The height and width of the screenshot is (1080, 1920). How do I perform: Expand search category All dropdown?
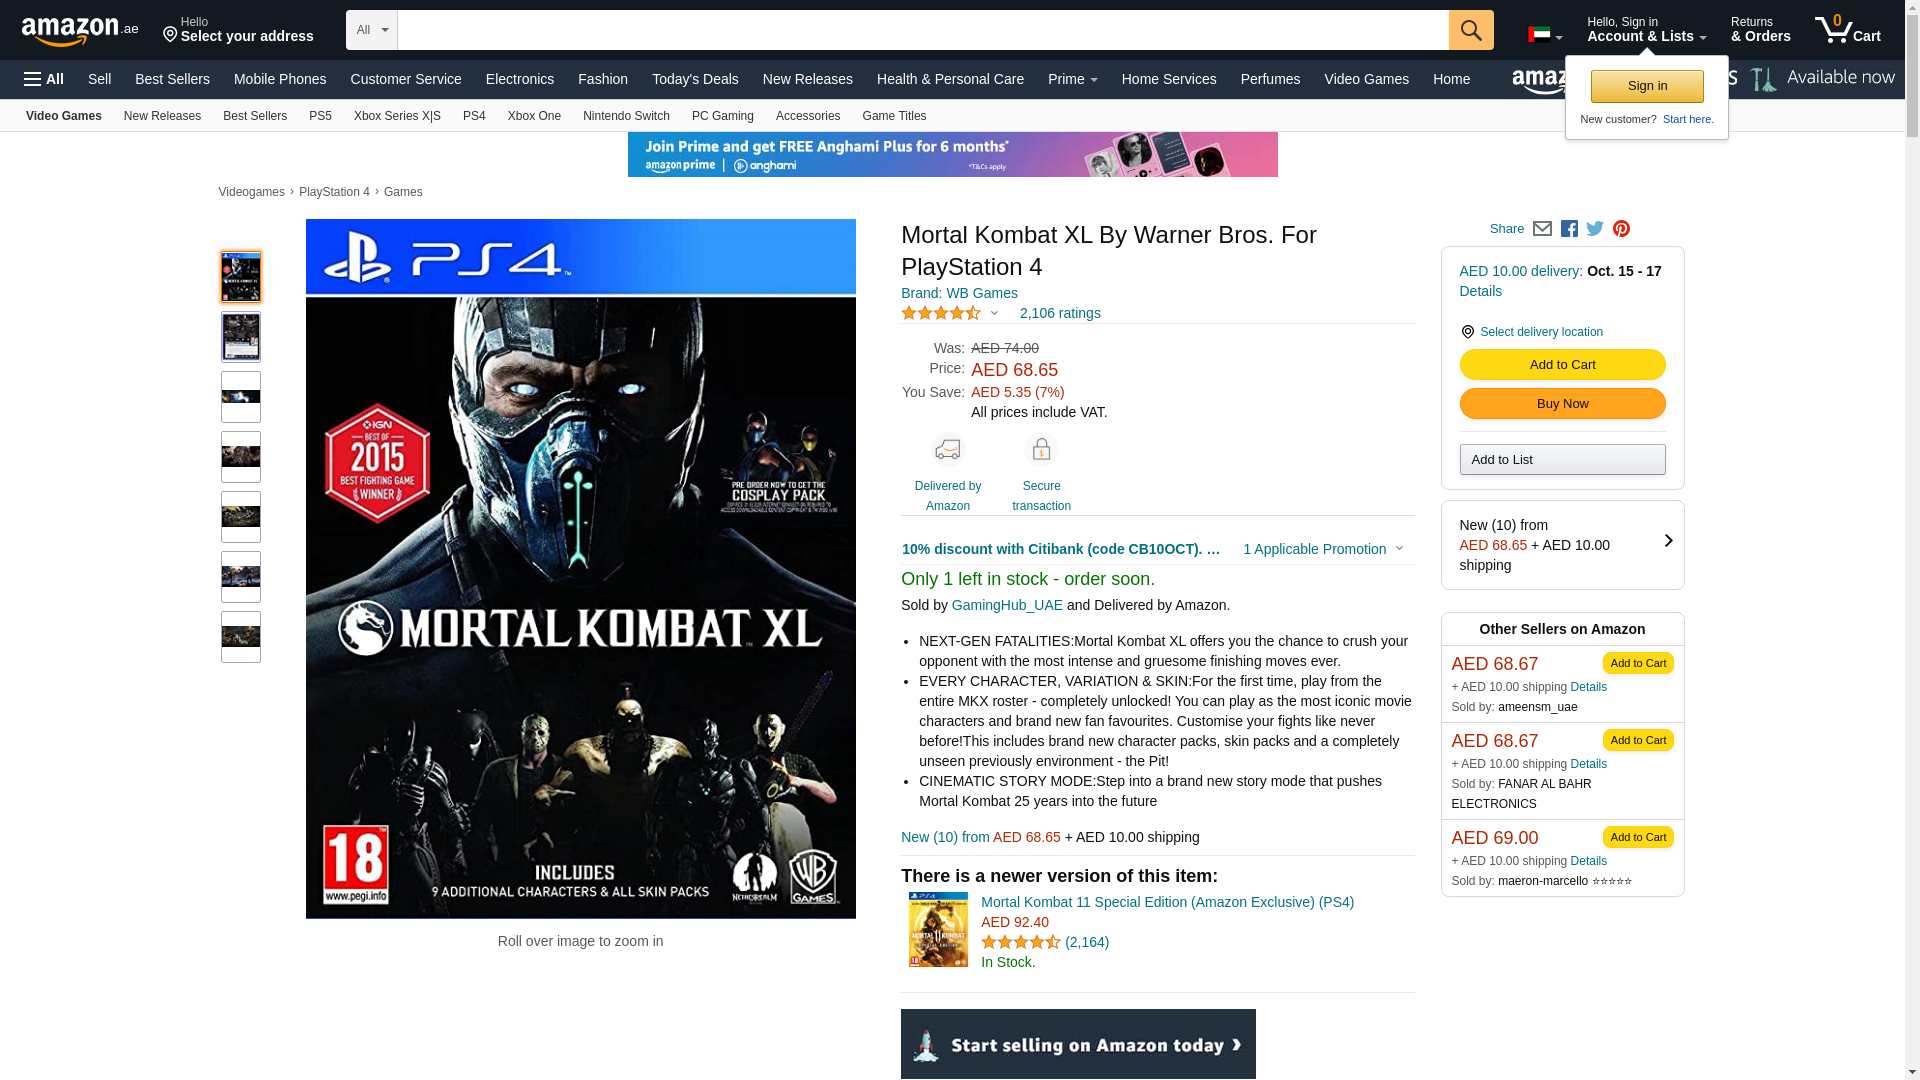click(371, 30)
